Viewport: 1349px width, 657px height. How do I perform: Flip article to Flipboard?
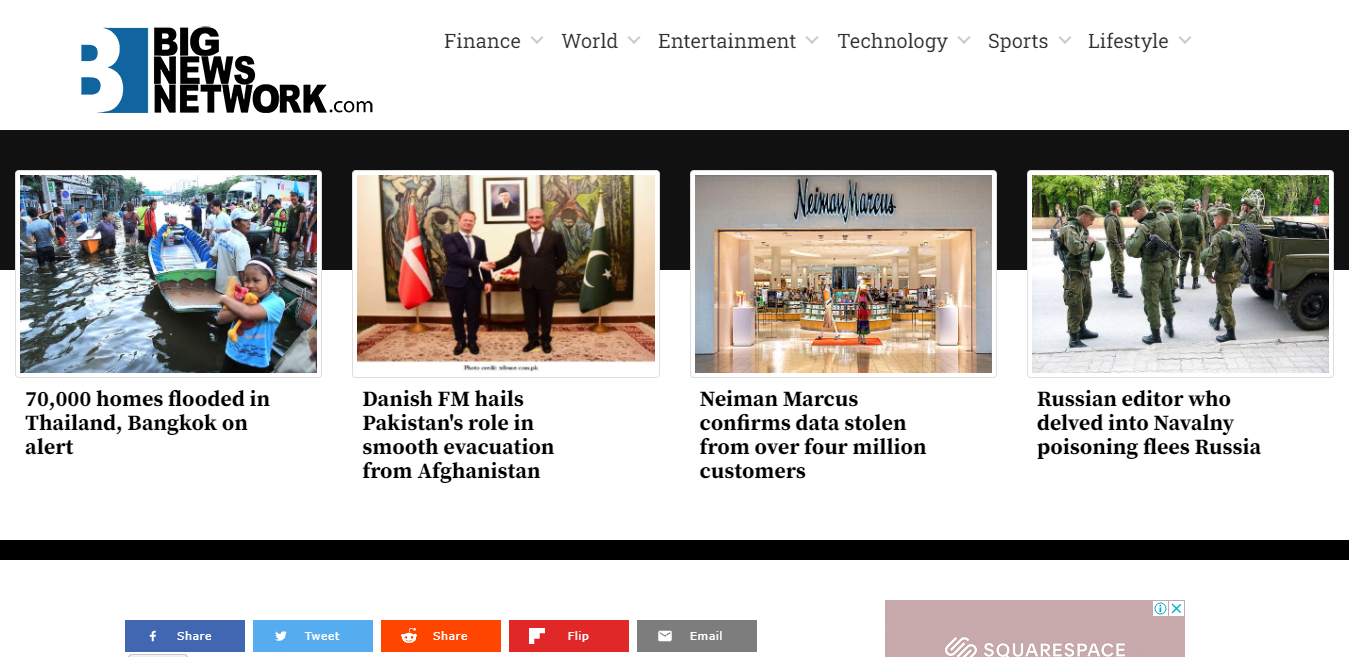[569, 636]
